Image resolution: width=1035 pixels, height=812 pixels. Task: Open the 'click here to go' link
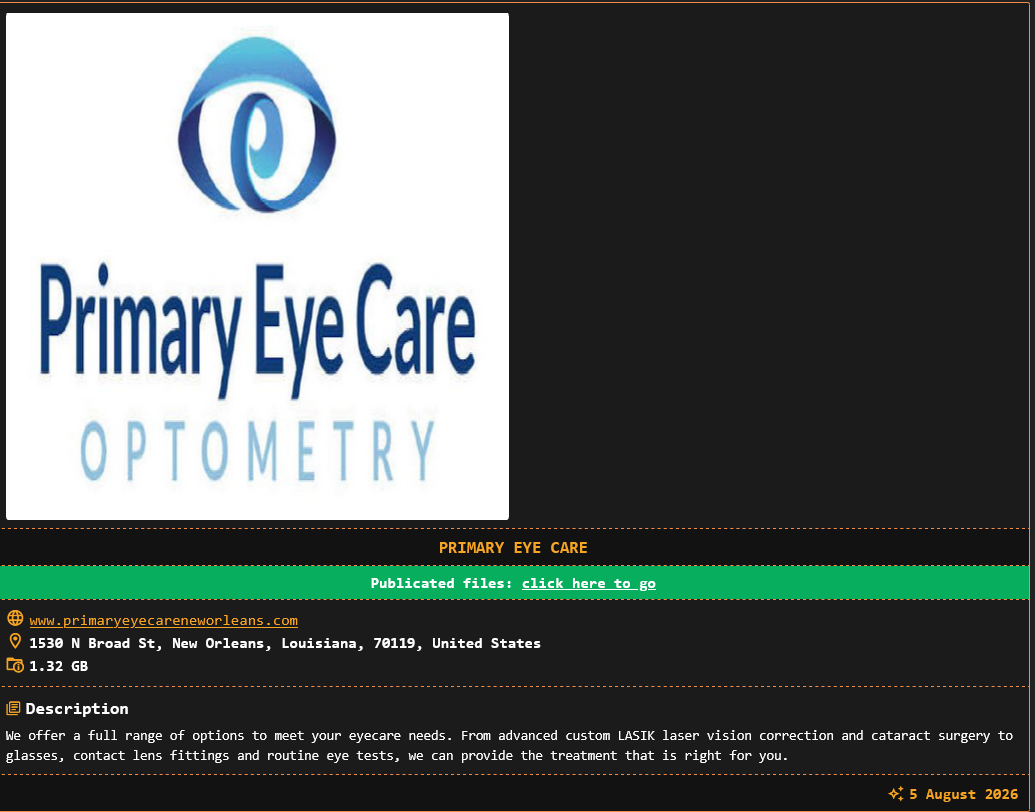[588, 584]
